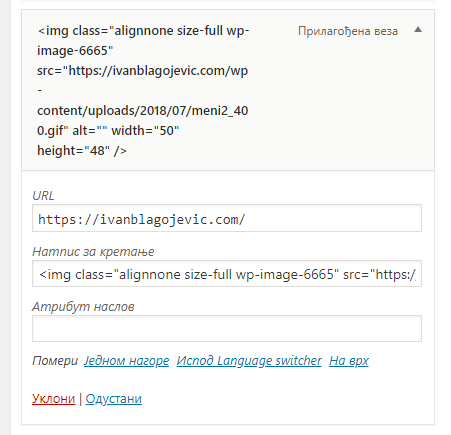The image size is (451, 435).
Task: Click the Прилагођена веза type label
Action: tap(348, 31)
